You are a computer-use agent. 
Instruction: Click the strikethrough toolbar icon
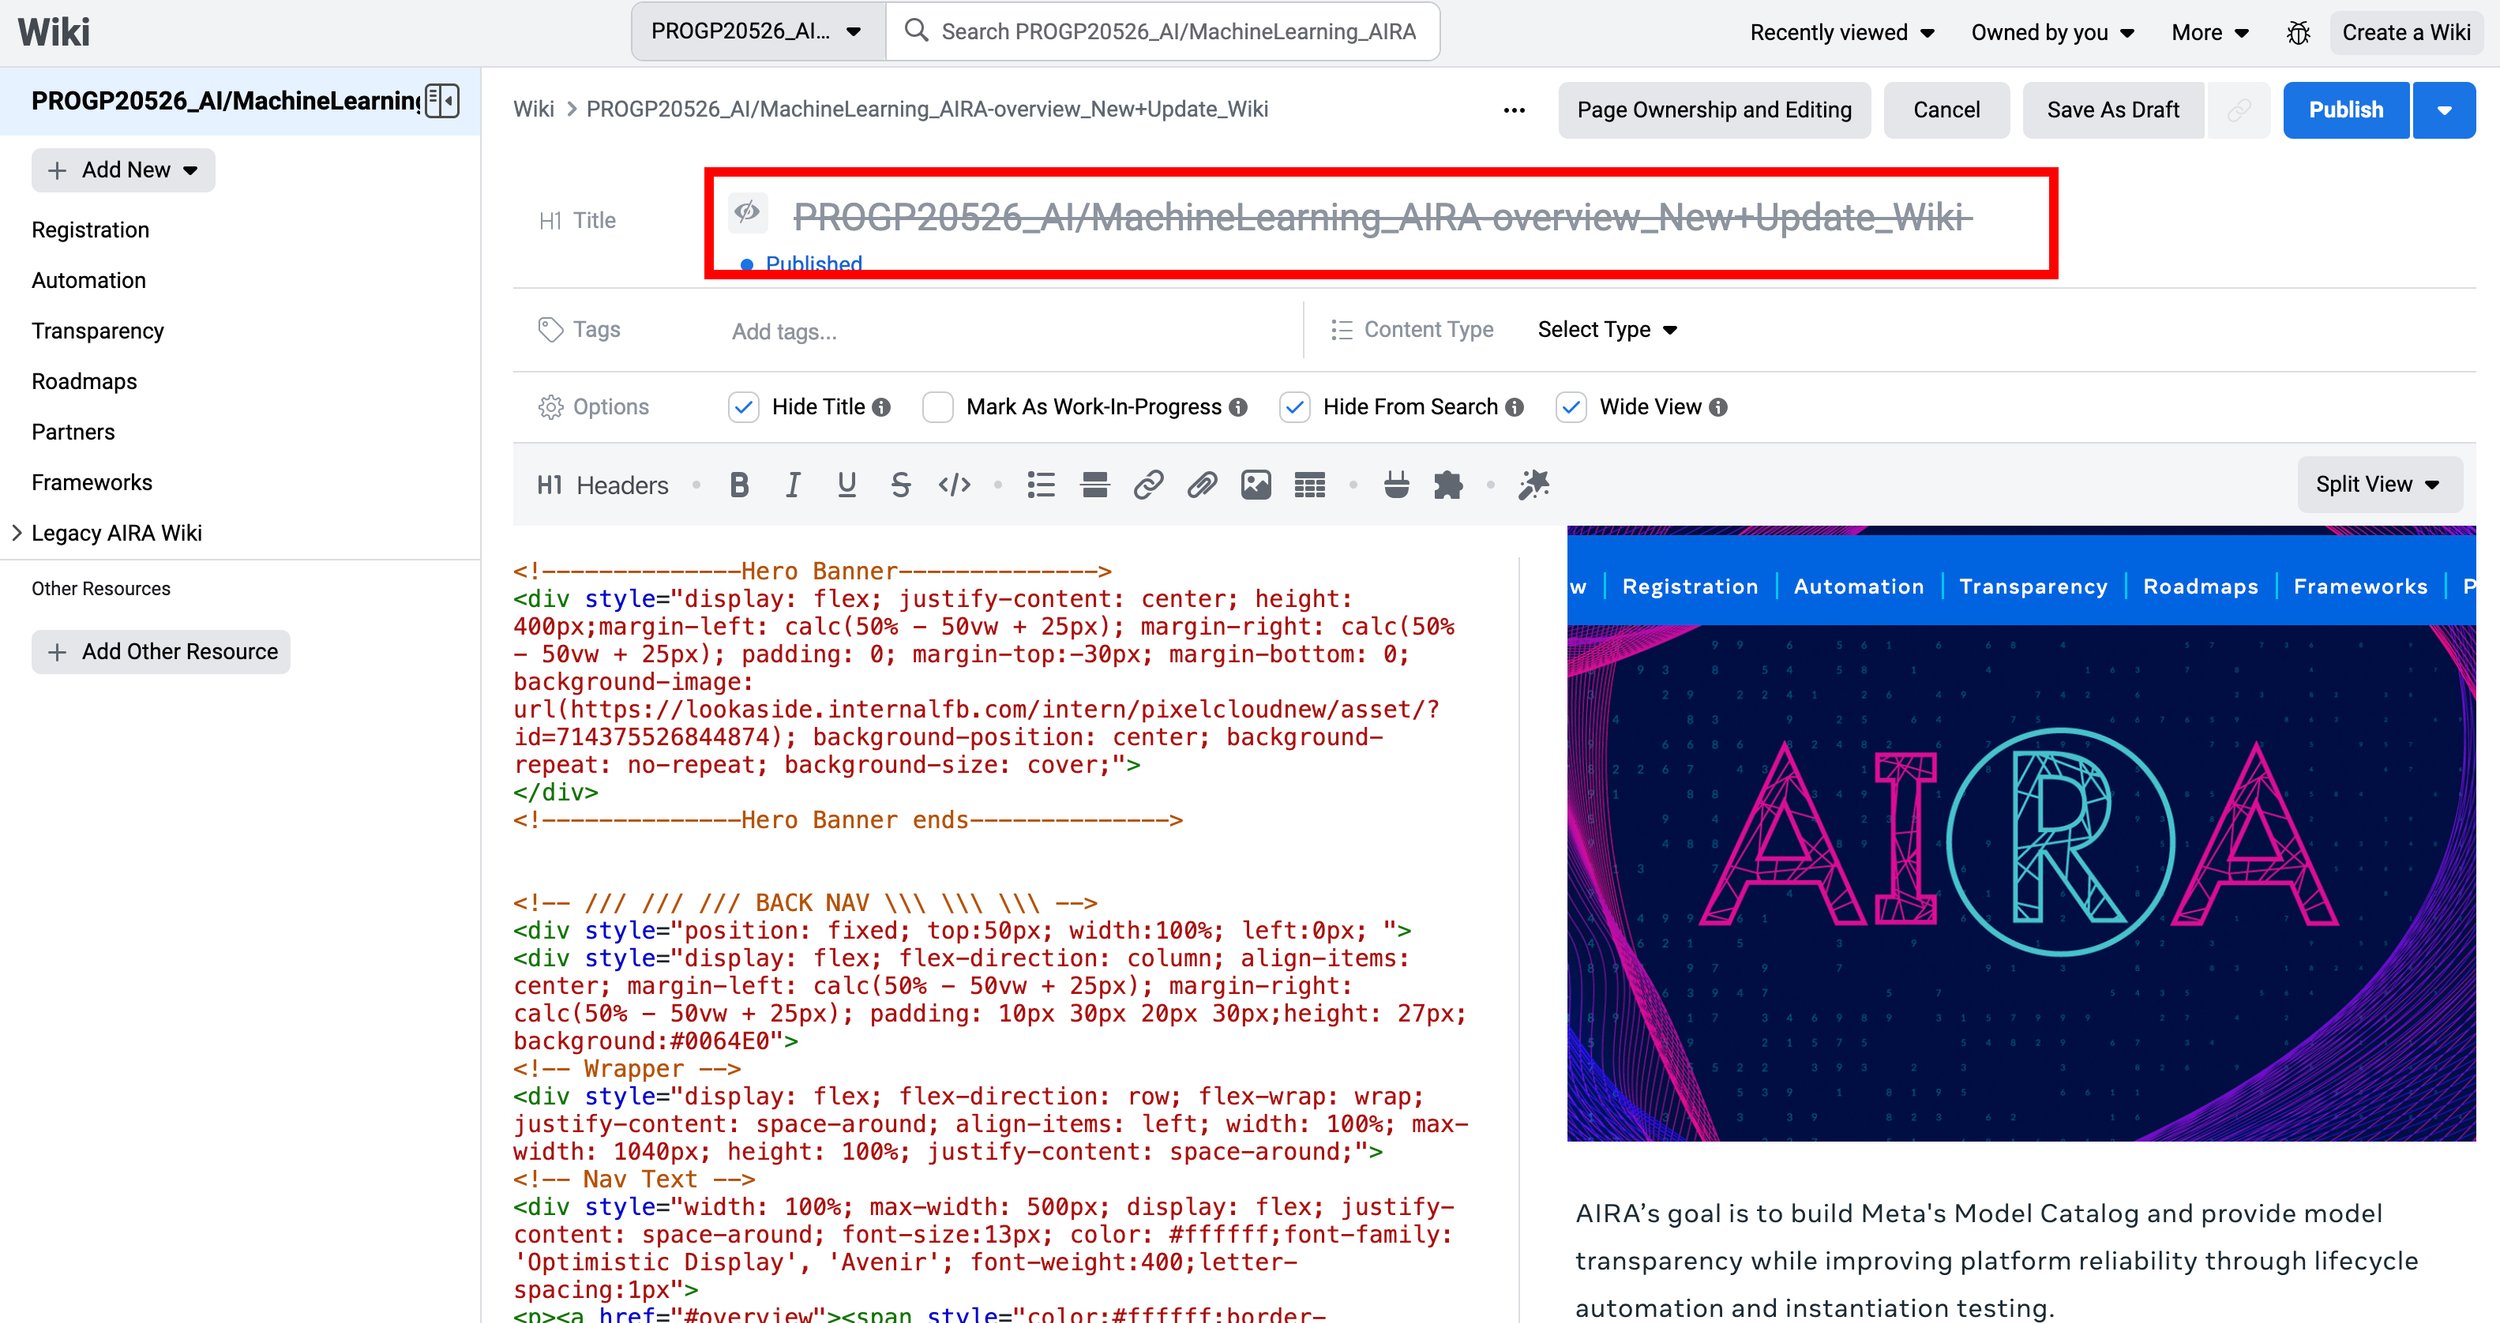click(x=900, y=485)
